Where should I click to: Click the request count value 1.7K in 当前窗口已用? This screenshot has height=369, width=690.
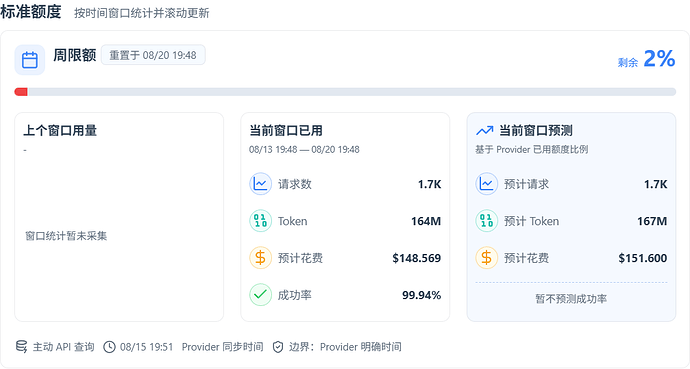click(x=429, y=184)
